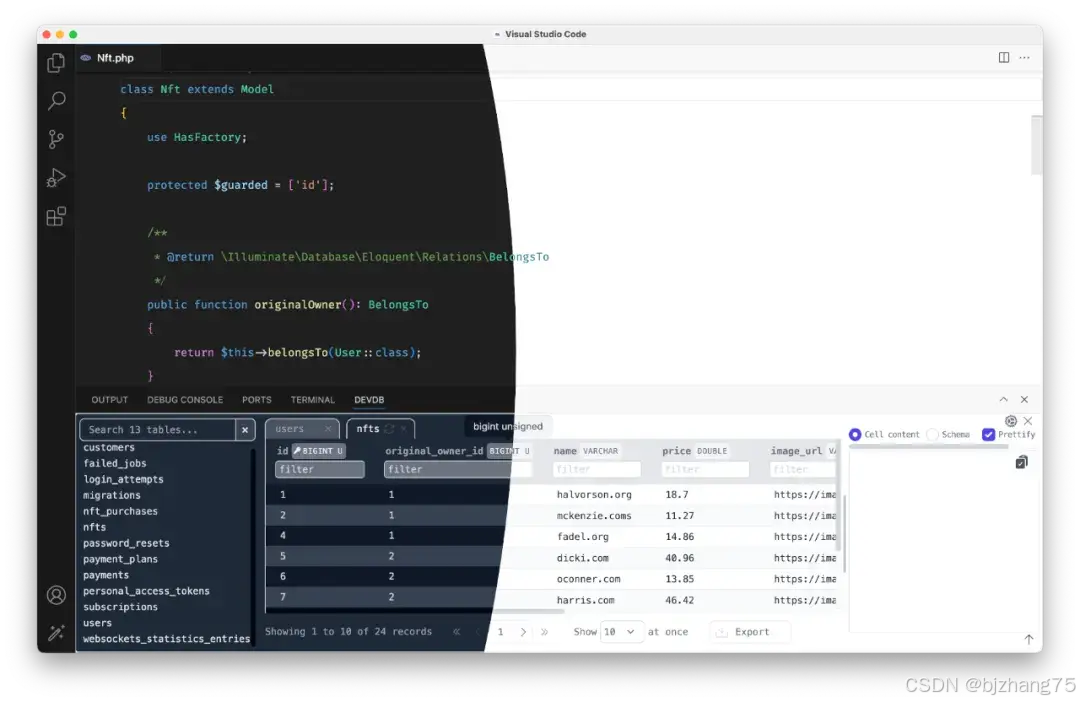The image size is (1080, 702).
Task: Close the nfts table tab
Action: (x=404, y=429)
